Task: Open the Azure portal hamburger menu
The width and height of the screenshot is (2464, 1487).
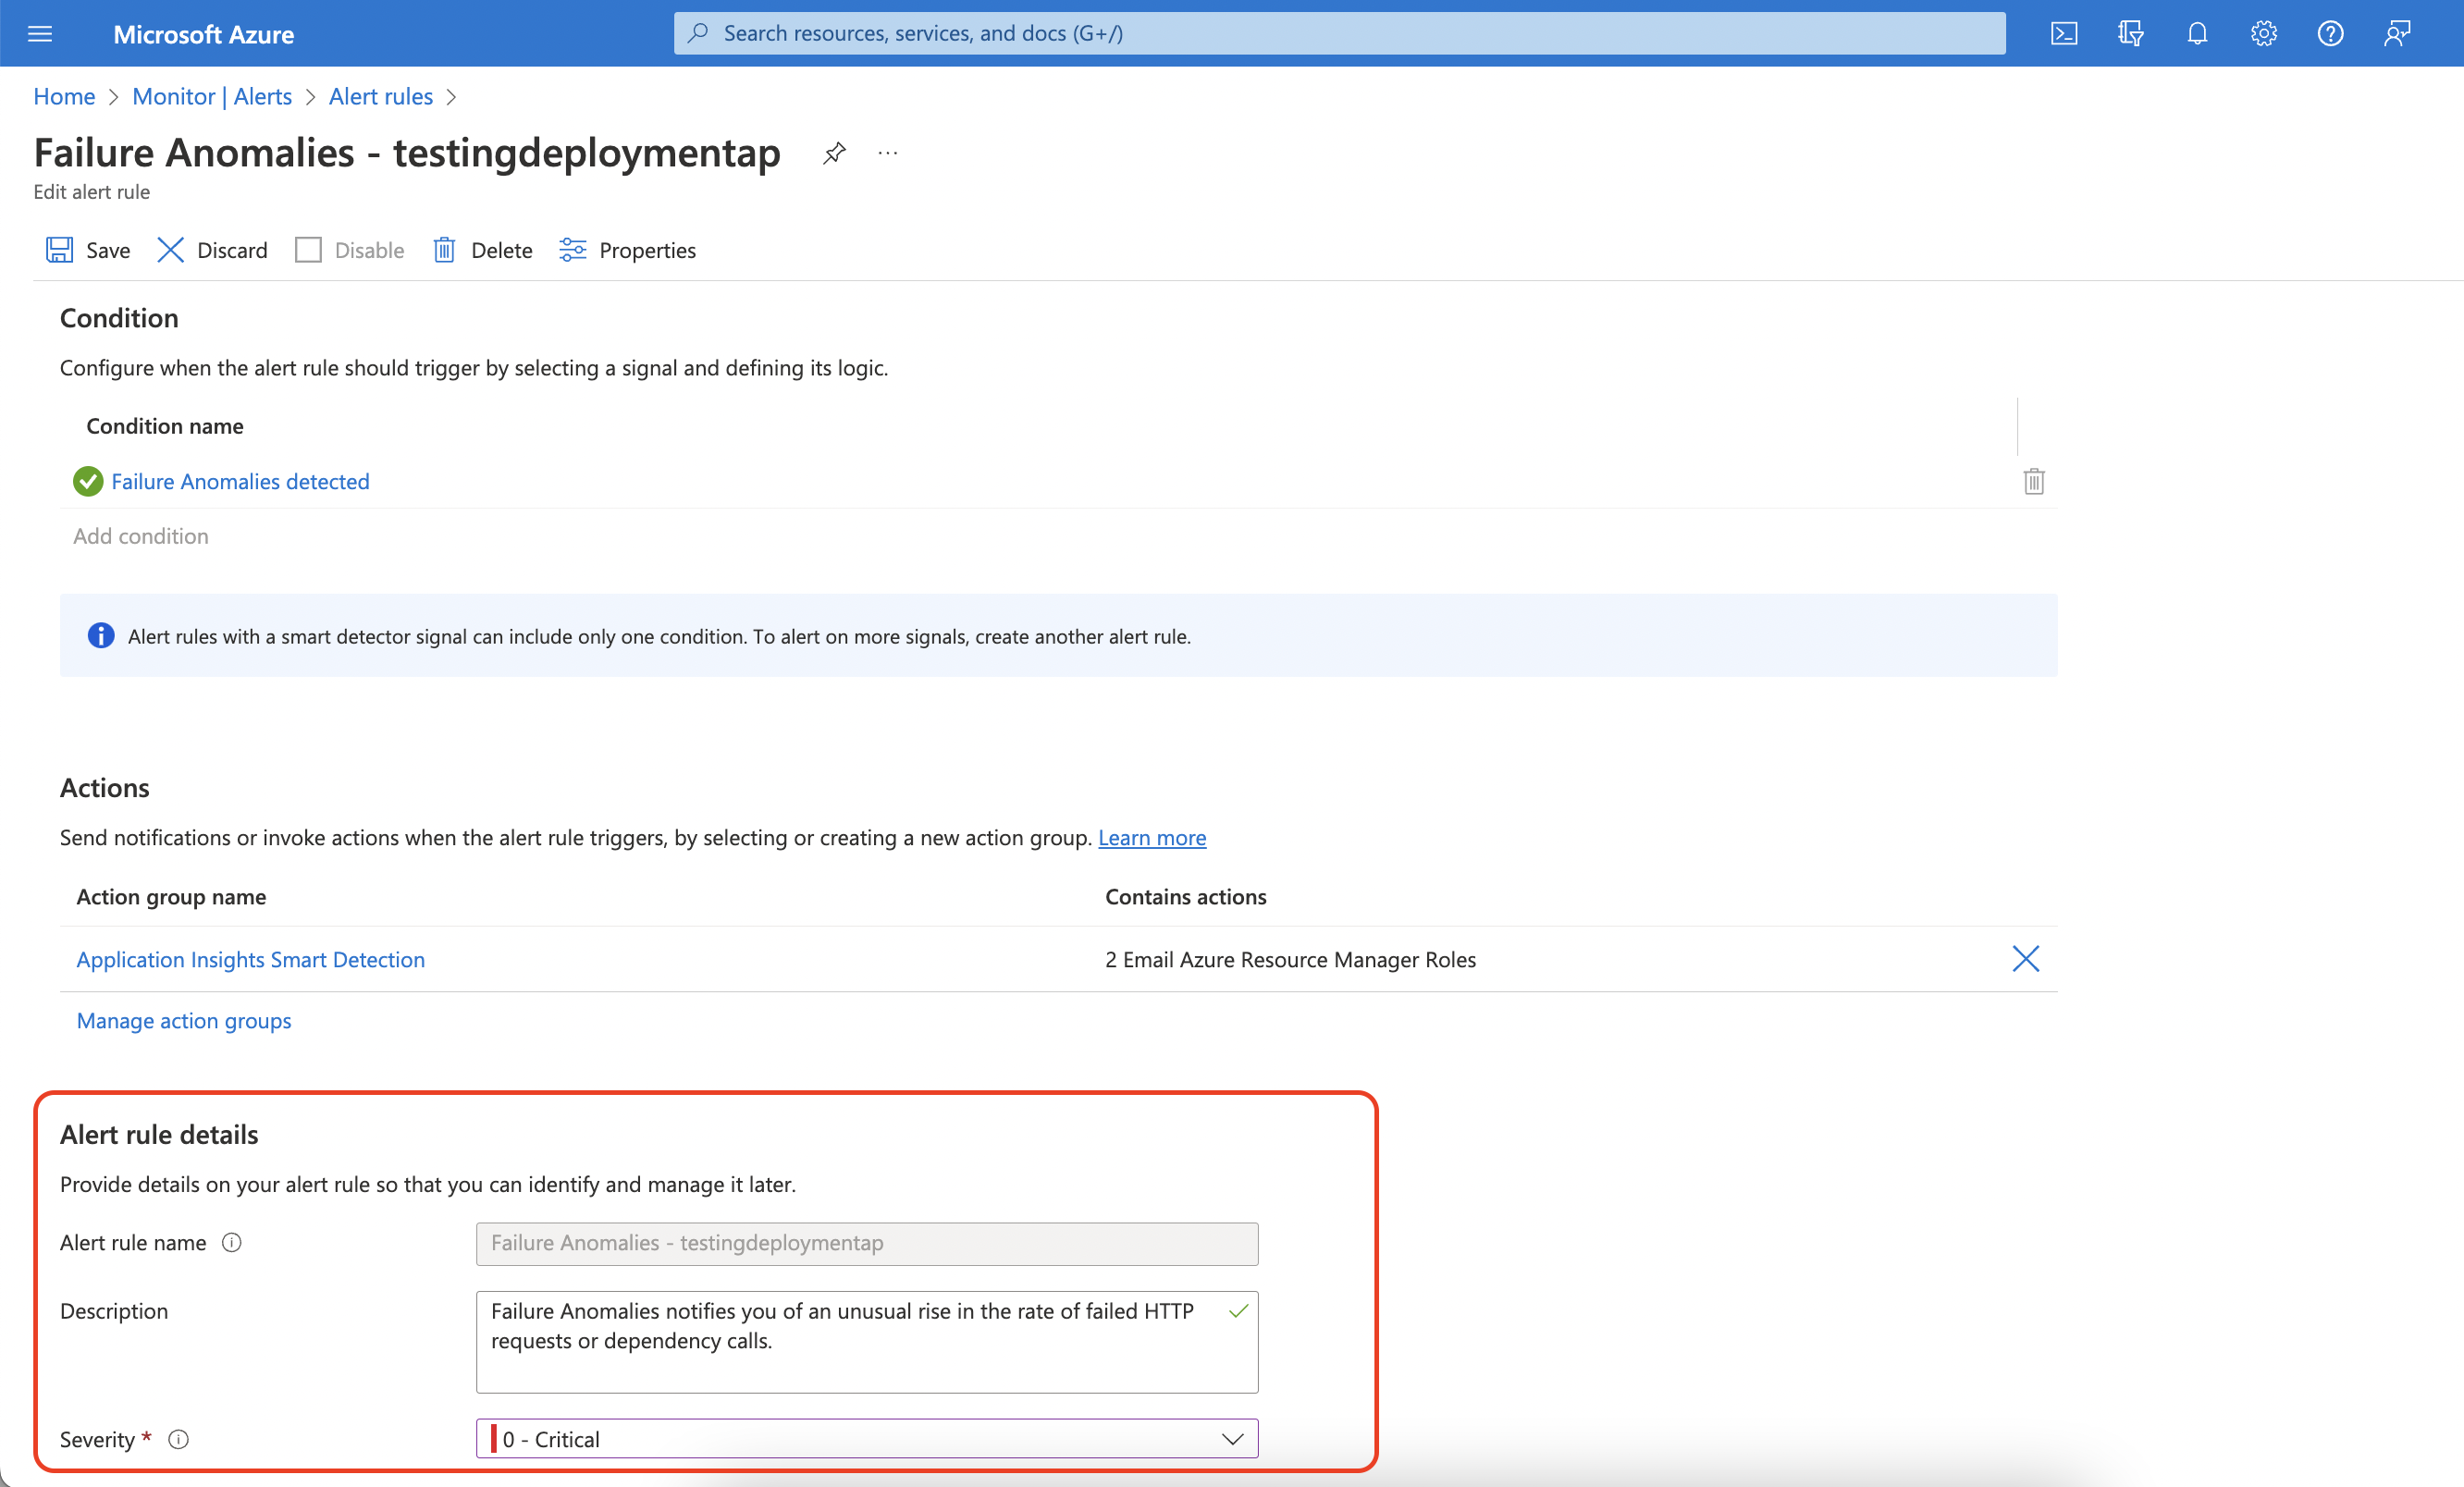Action: [40, 34]
